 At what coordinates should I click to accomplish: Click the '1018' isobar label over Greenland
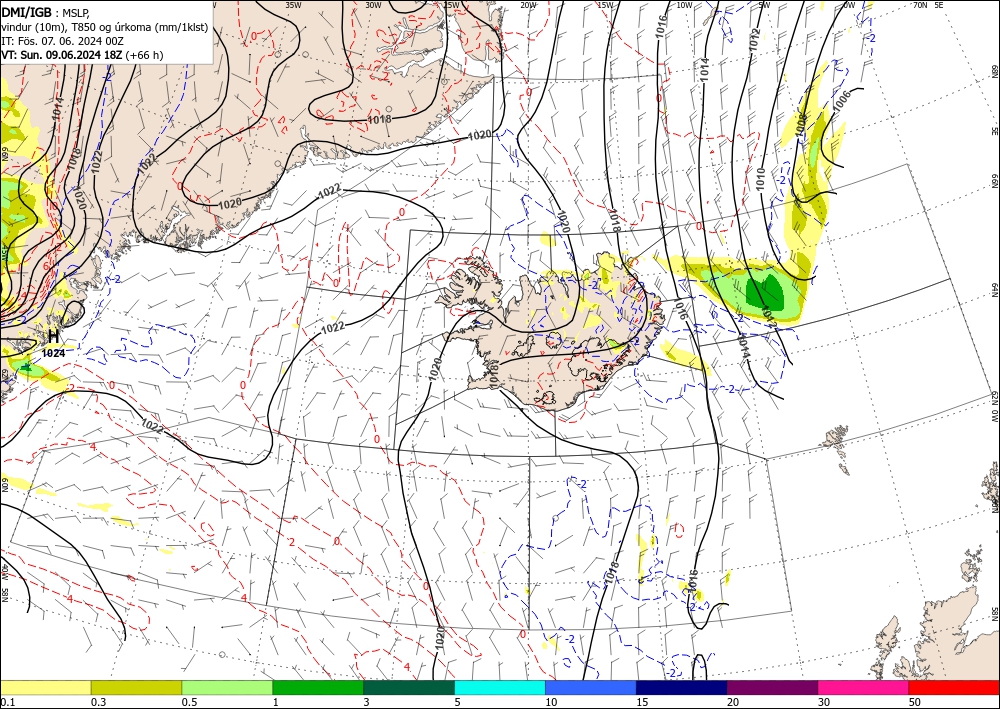pyautogui.click(x=379, y=119)
